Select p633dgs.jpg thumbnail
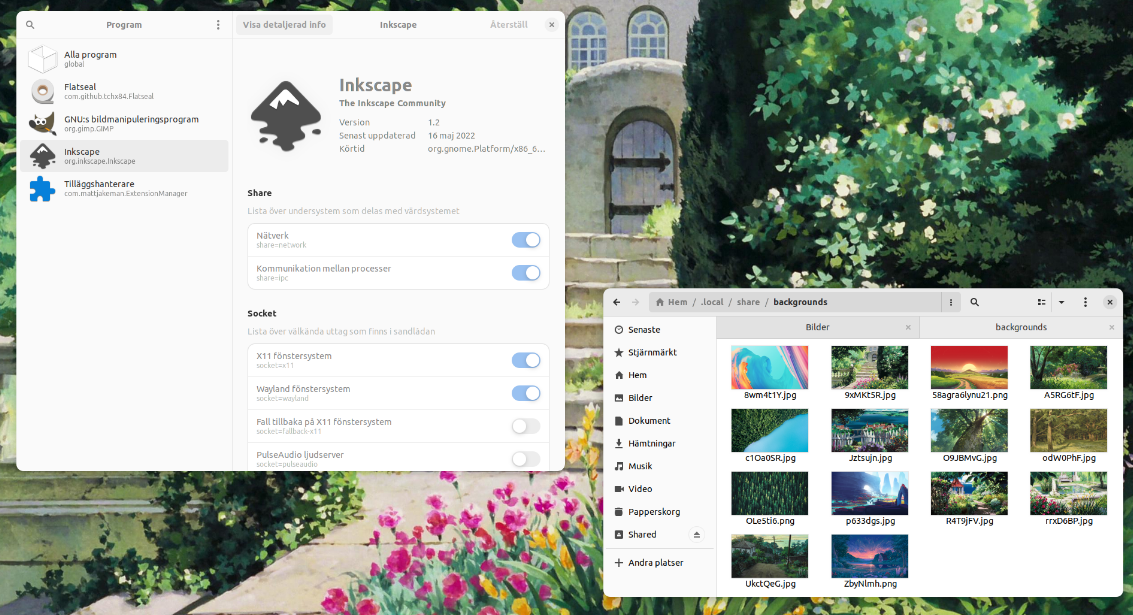Image resolution: width=1133 pixels, height=615 pixels. click(869, 493)
